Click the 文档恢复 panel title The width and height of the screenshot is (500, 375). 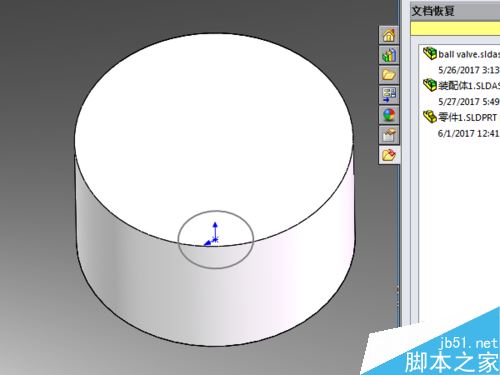(433, 11)
